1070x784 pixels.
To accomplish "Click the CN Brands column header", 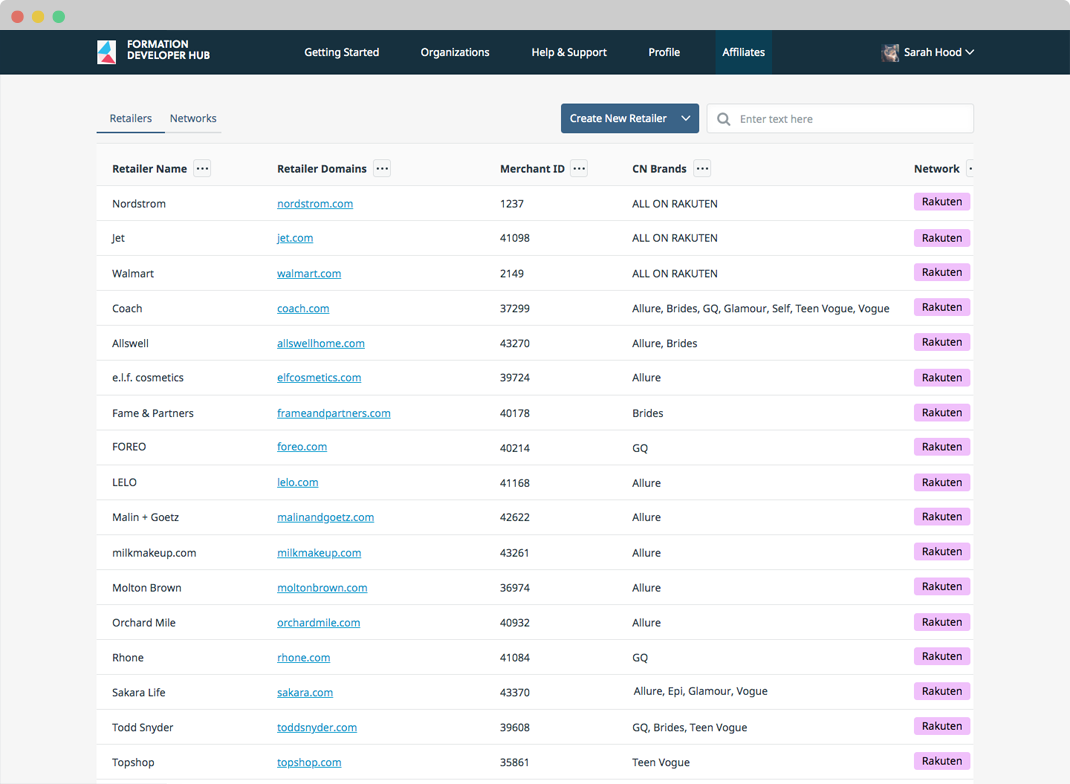I will (659, 169).
